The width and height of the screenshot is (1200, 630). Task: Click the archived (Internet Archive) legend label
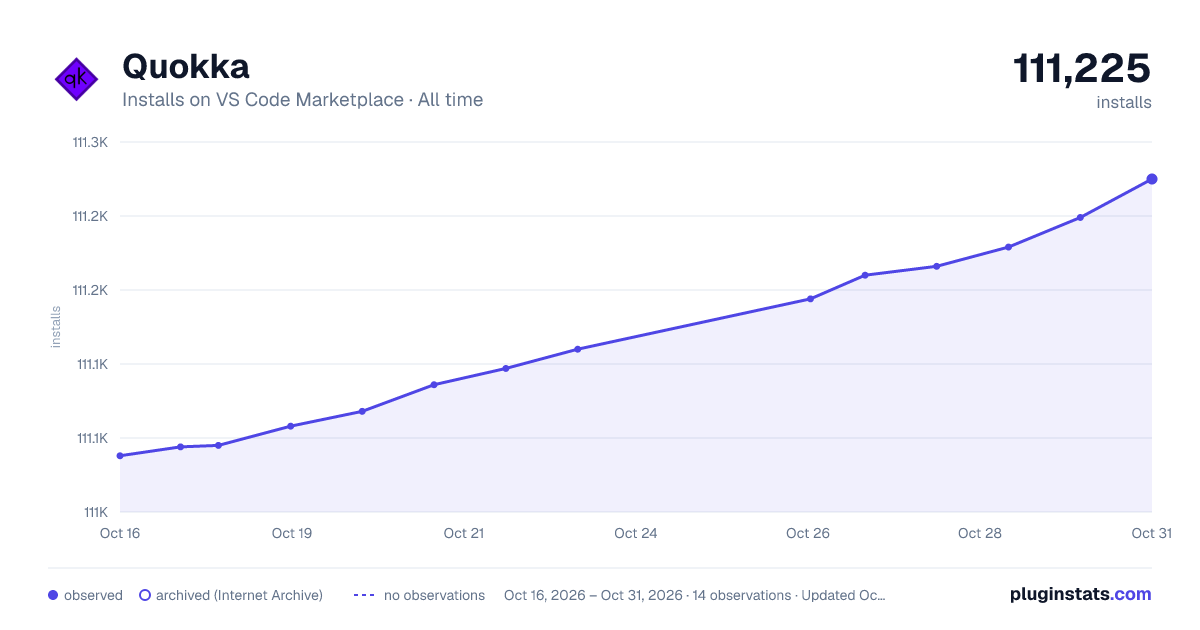pos(239,595)
